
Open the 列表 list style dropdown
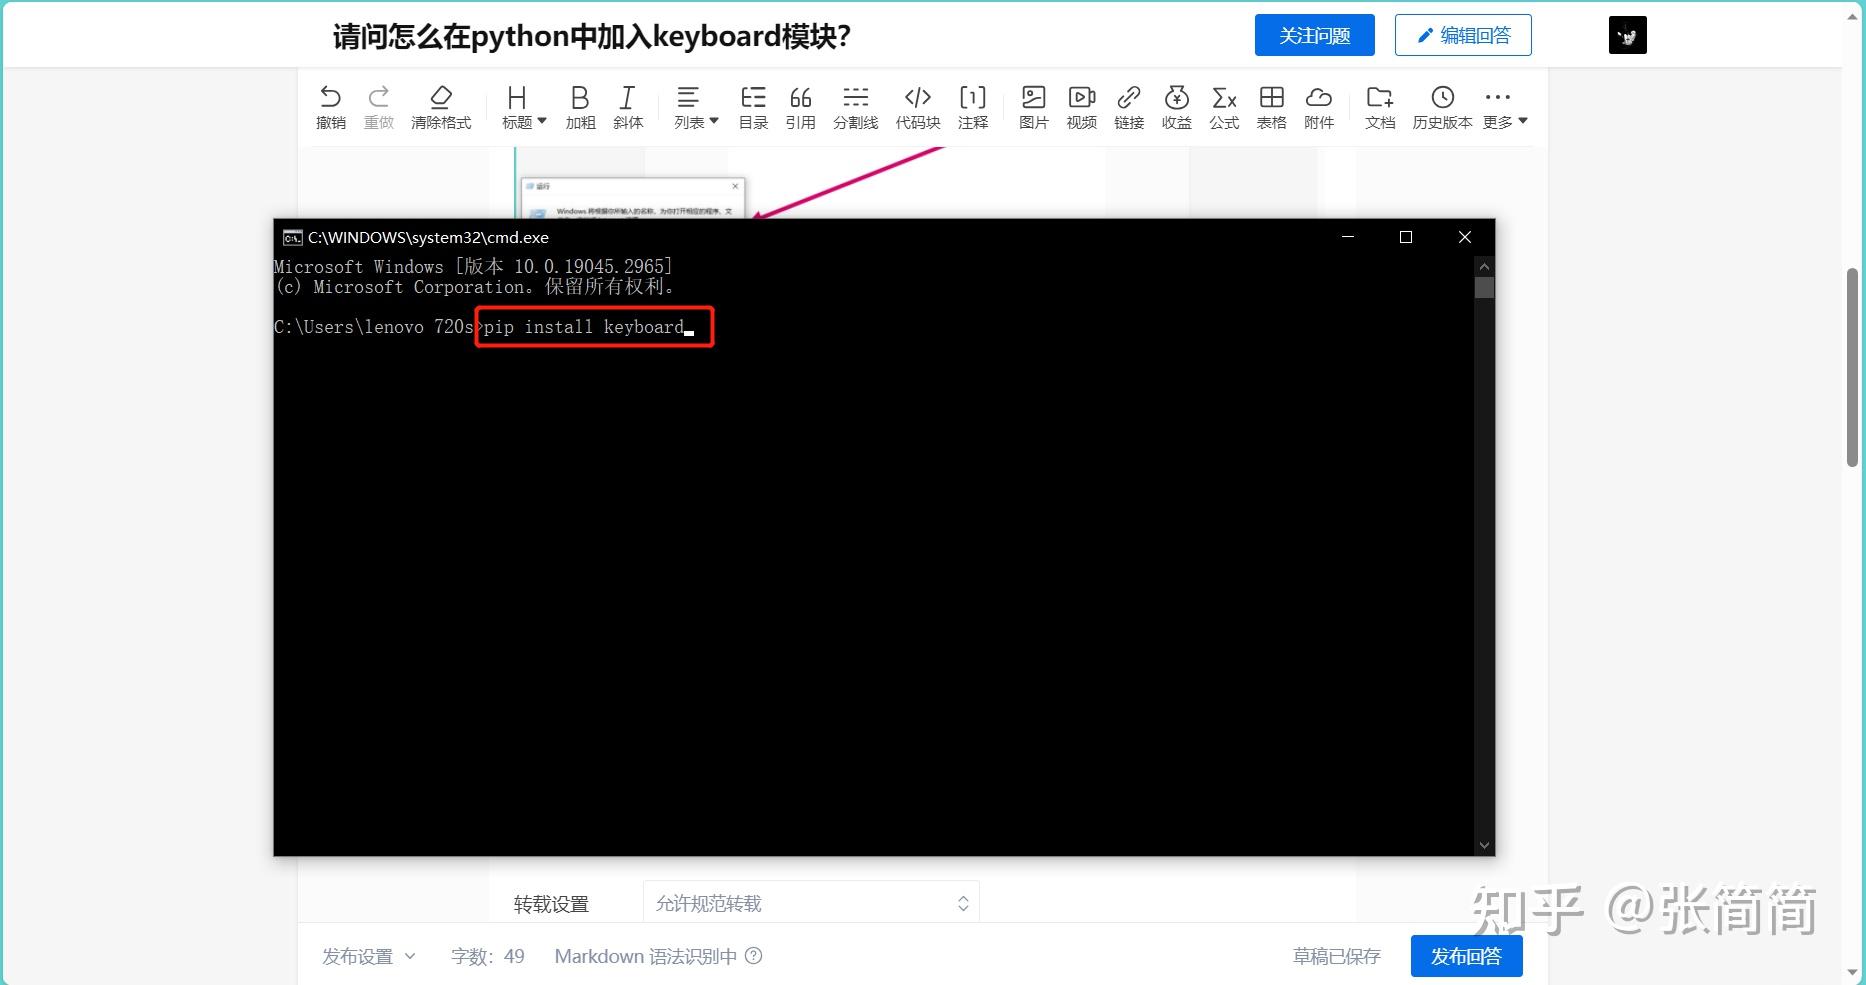[x=695, y=107]
